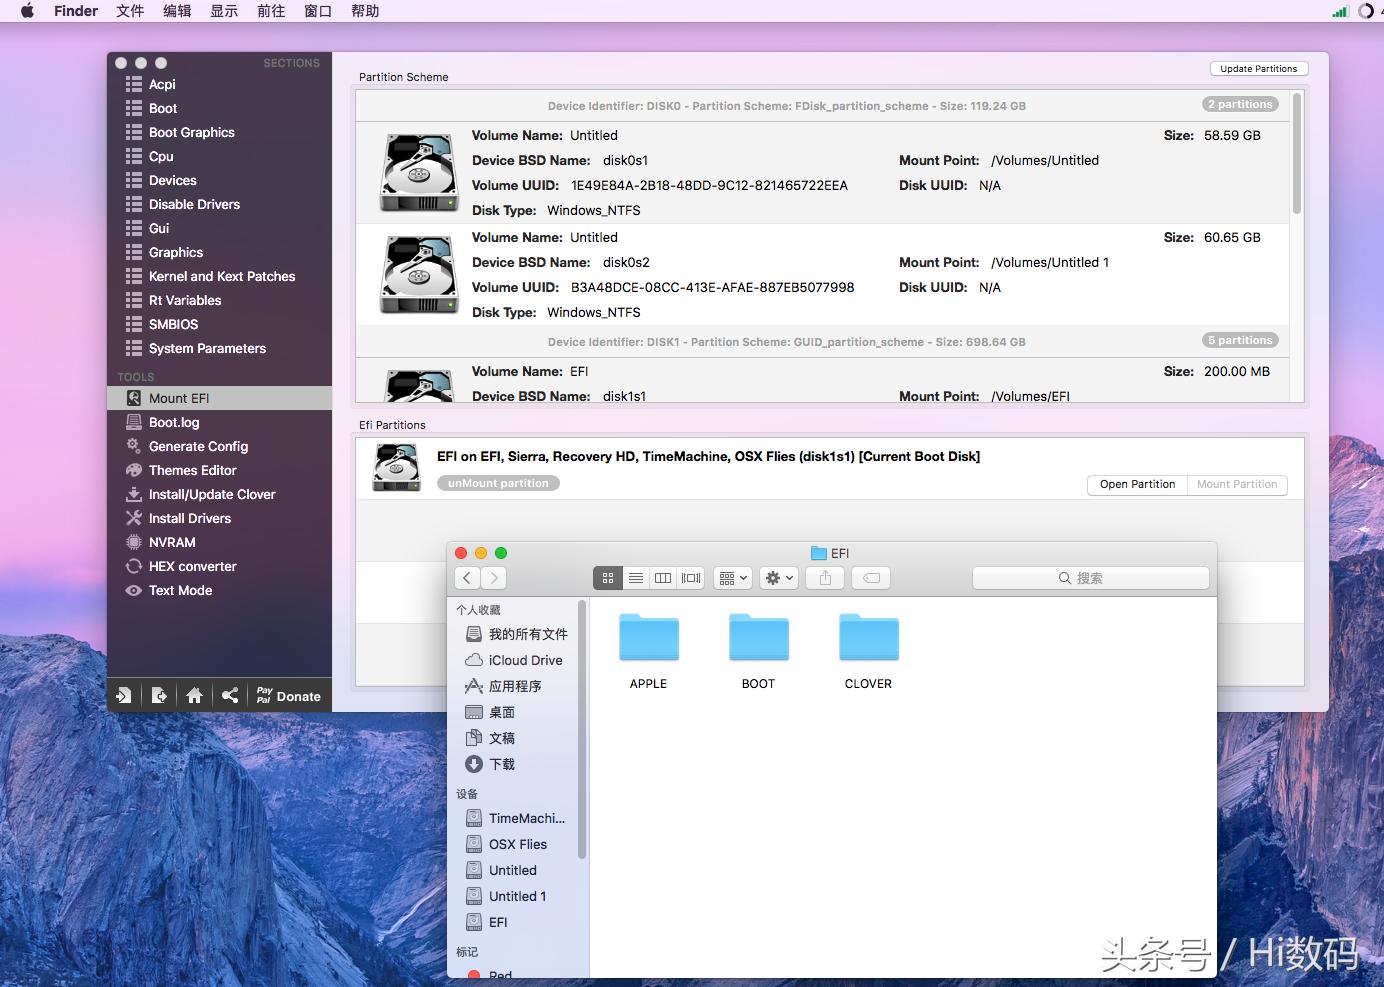1384x987 pixels.
Task: Open the 窗口 menu
Action: pyautogui.click(x=318, y=11)
